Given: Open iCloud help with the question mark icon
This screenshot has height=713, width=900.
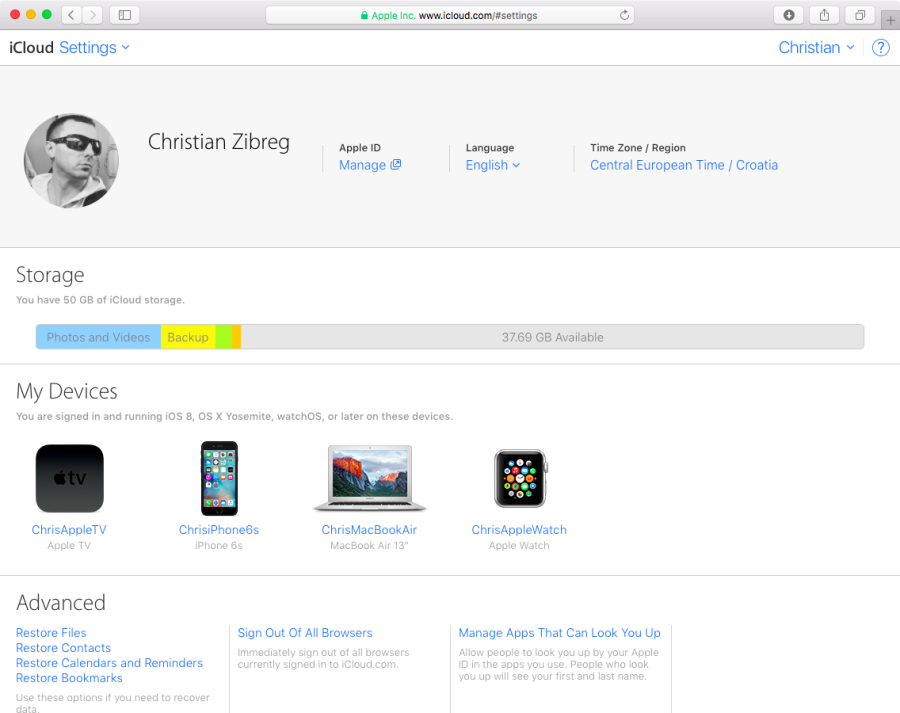Looking at the screenshot, I should point(880,47).
